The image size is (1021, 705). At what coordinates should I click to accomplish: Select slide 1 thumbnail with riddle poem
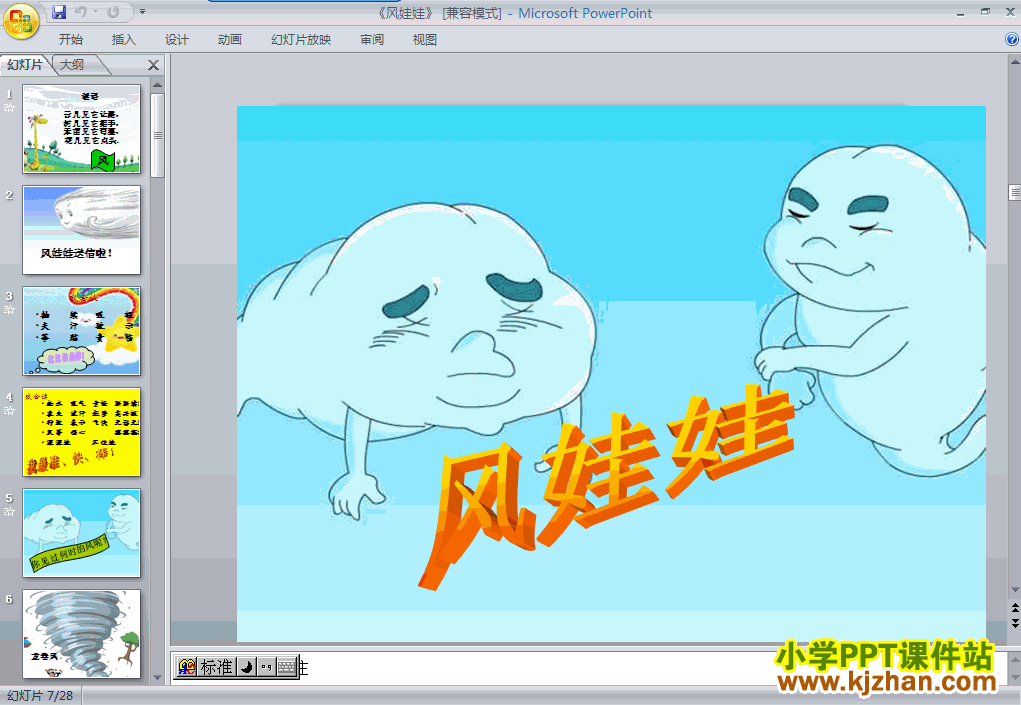coord(81,129)
